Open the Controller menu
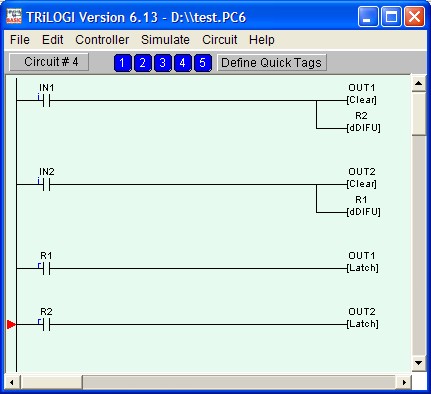This screenshot has height=394, width=431. 102,40
